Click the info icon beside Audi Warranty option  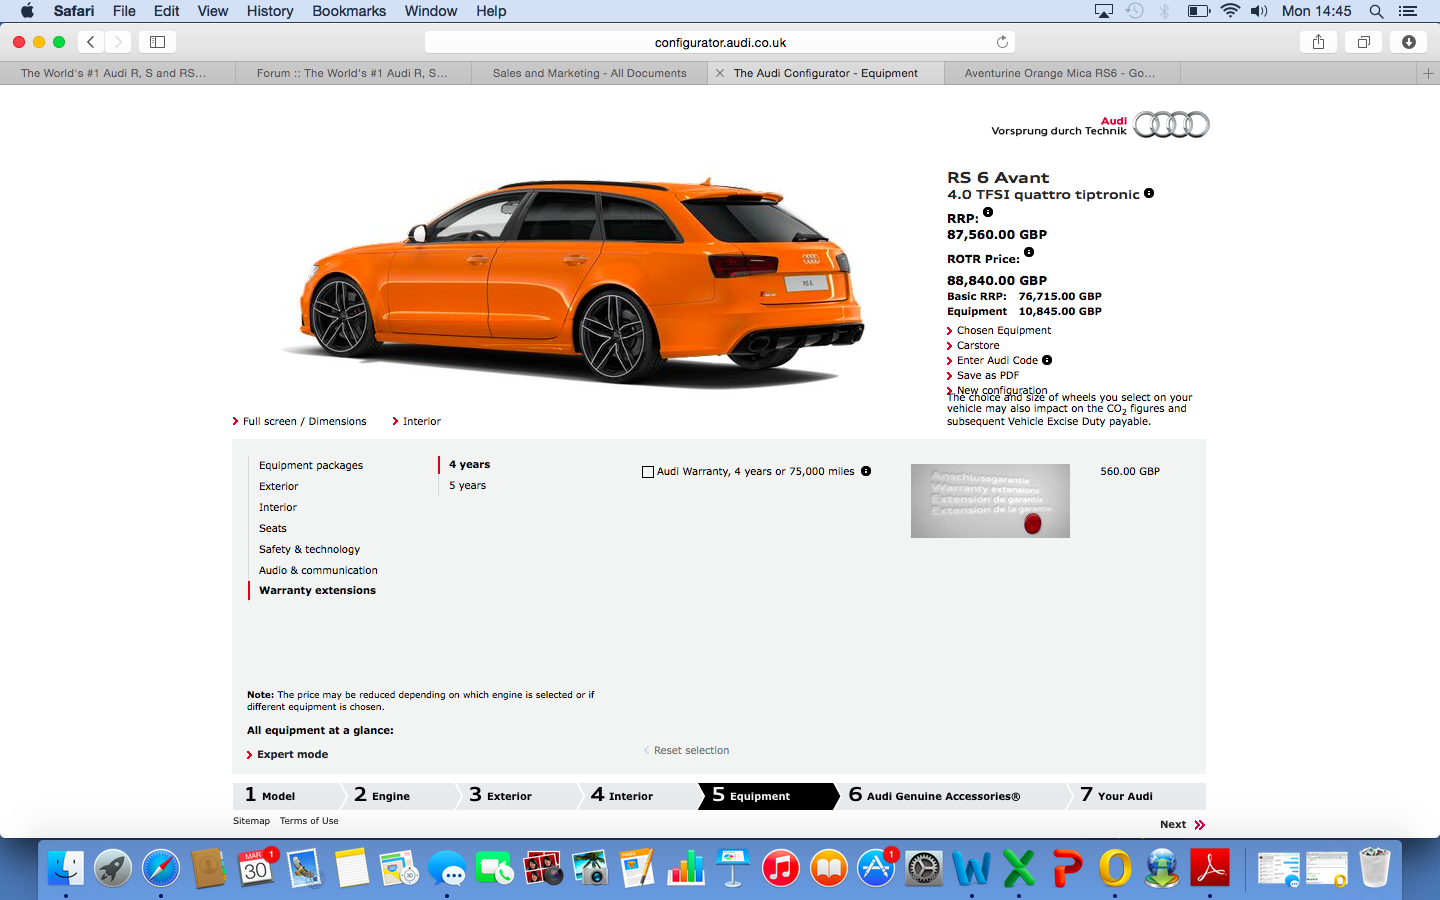click(x=866, y=471)
